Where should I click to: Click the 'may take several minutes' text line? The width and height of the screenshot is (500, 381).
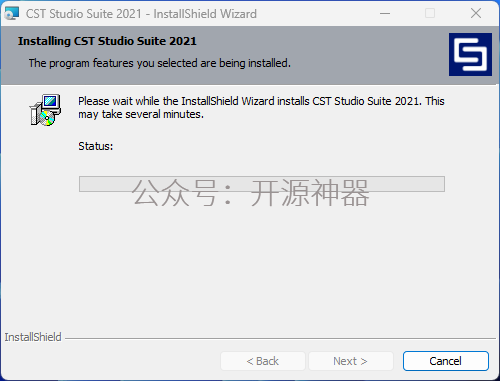(141, 114)
